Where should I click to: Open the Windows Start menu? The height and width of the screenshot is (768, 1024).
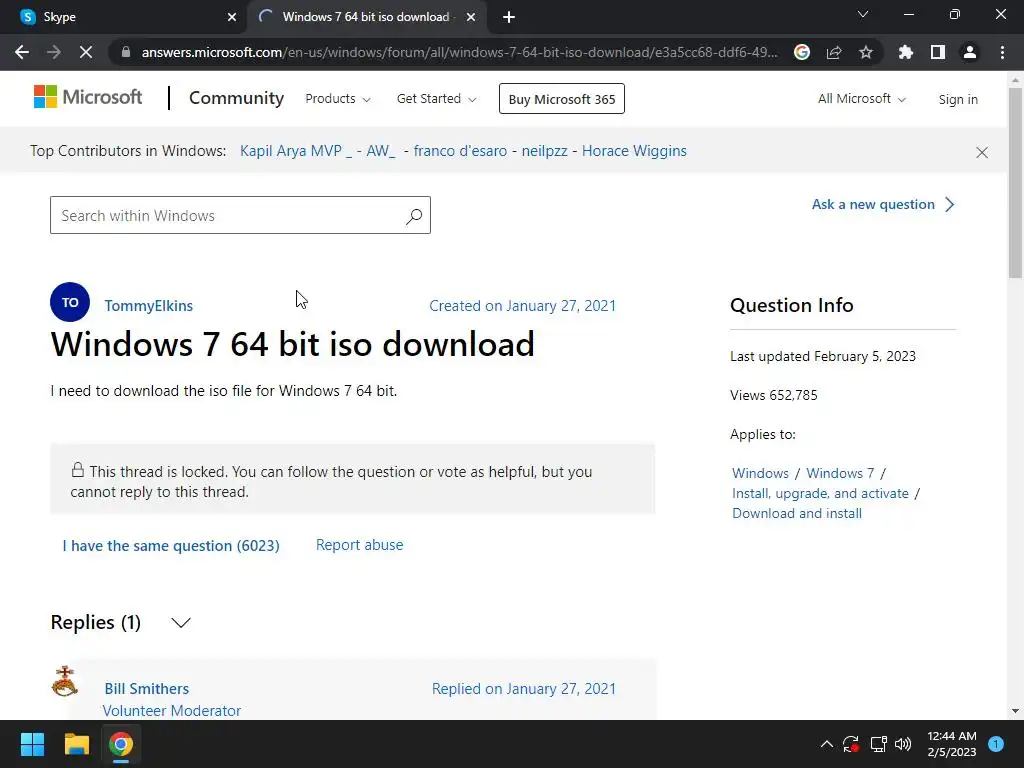(x=32, y=744)
